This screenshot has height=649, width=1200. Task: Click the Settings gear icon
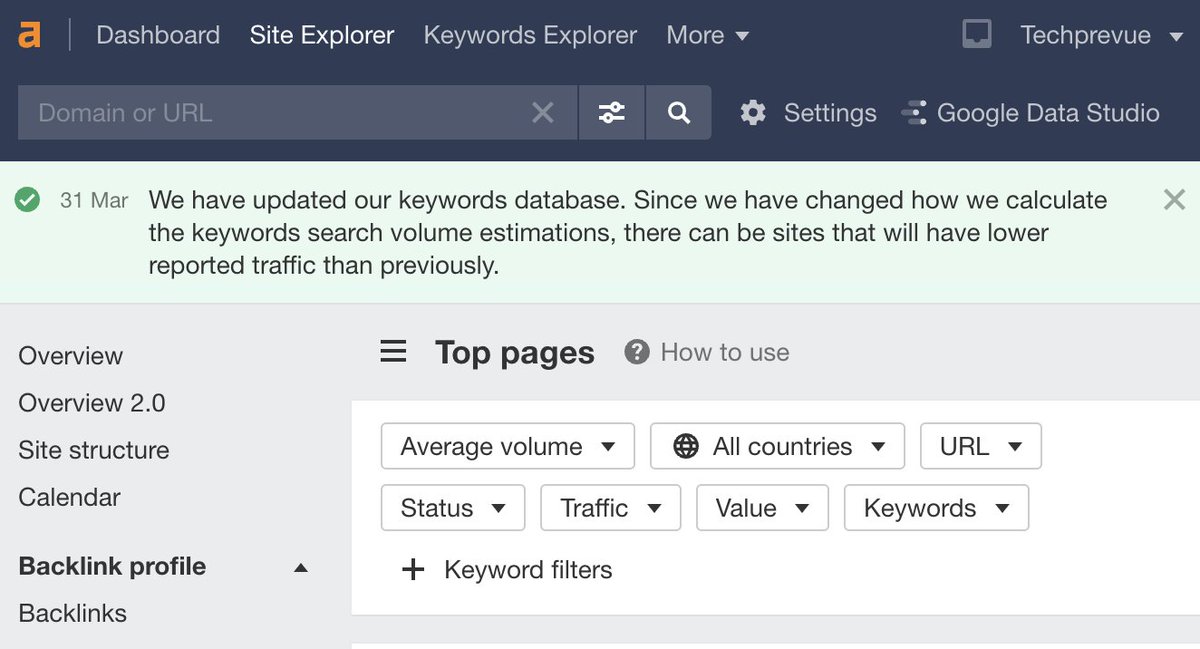[x=753, y=113]
